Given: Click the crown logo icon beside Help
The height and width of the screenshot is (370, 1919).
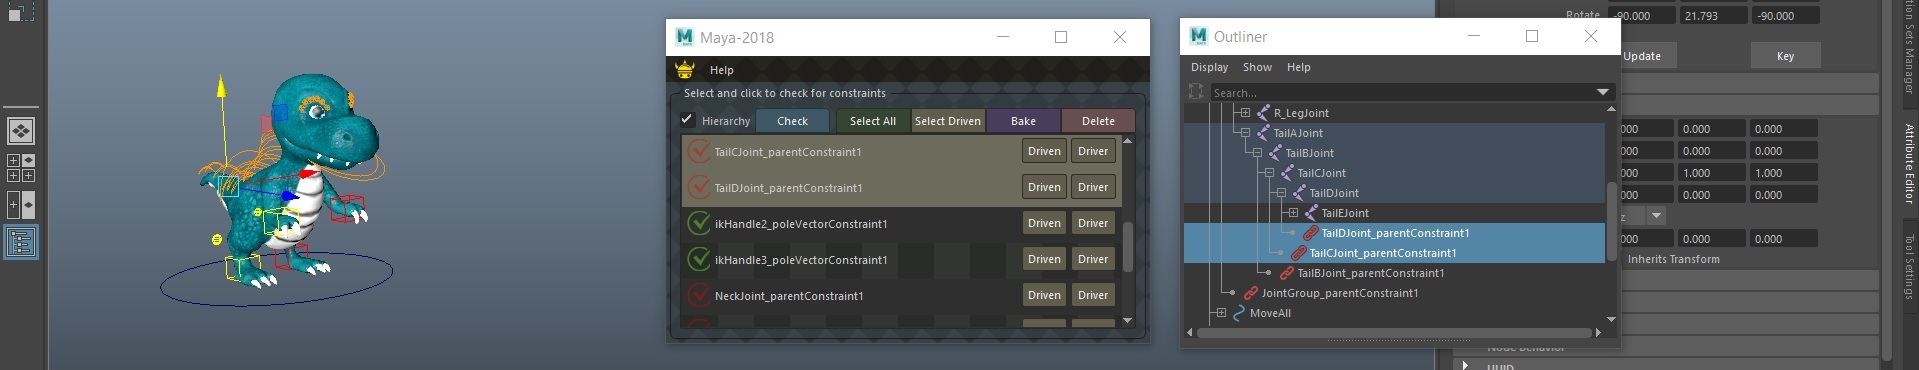Looking at the screenshot, I should click(685, 69).
